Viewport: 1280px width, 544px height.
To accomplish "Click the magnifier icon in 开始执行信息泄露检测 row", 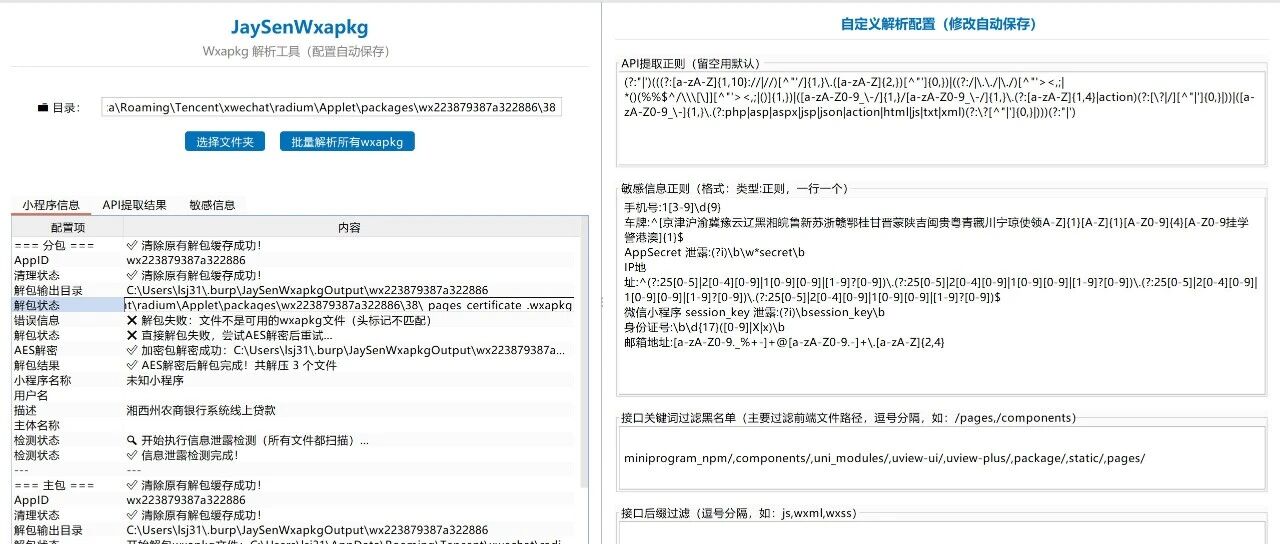I will [132, 440].
